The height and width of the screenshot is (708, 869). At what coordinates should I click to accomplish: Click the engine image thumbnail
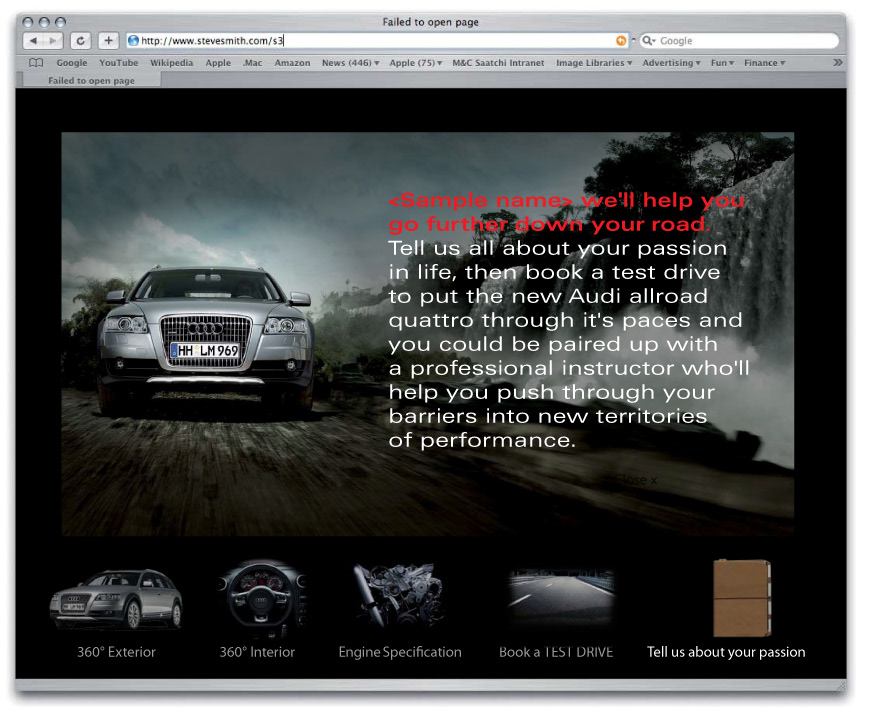point(398,595)
